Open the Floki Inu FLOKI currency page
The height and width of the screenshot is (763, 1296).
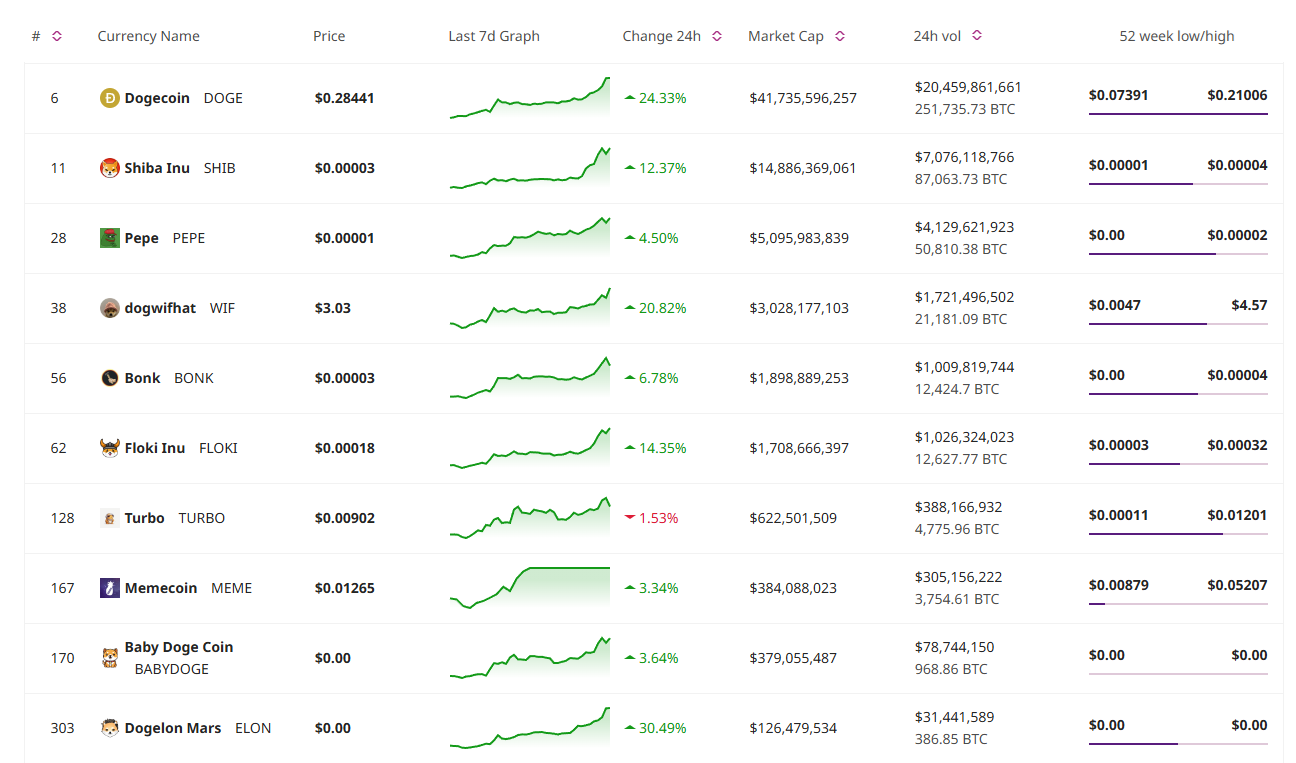[x=156, y=447]
